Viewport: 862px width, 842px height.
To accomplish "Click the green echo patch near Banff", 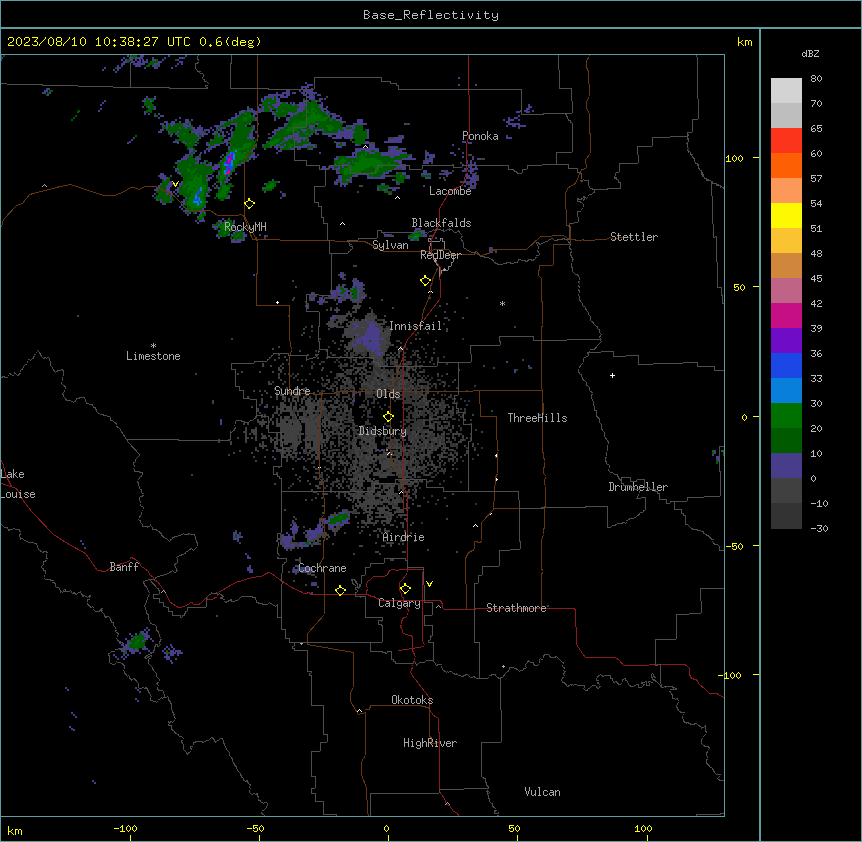I will tap(136, 641).
